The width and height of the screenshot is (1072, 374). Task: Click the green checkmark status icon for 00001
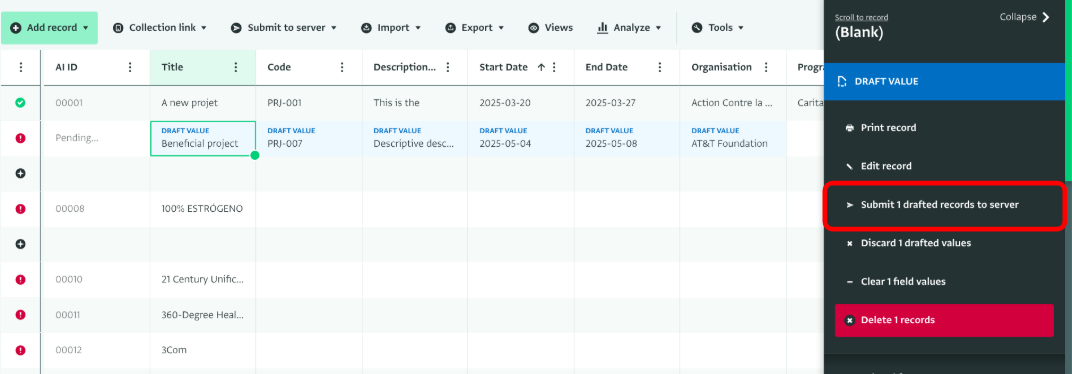coord(21,103)
